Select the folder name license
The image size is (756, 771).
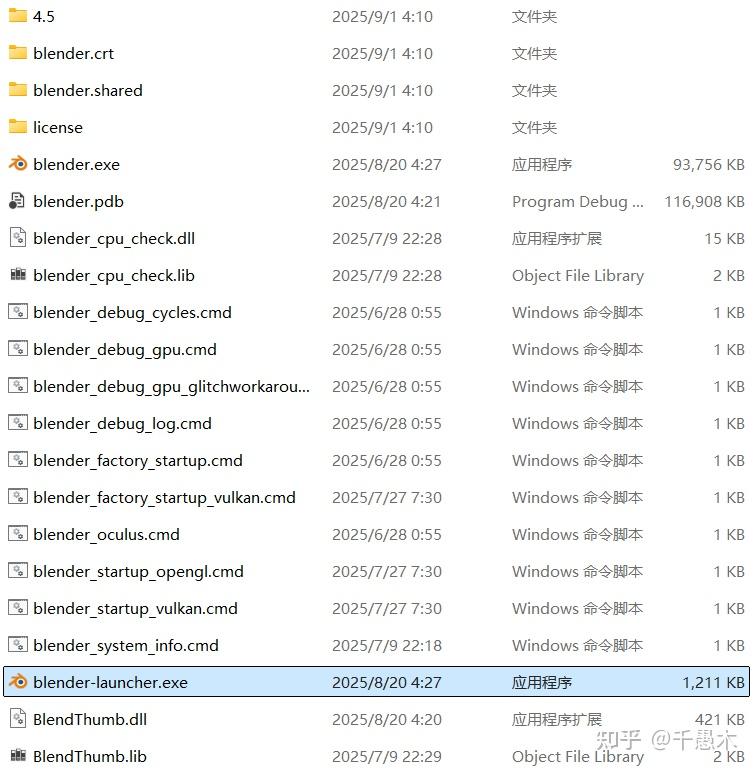pos(58,128)
